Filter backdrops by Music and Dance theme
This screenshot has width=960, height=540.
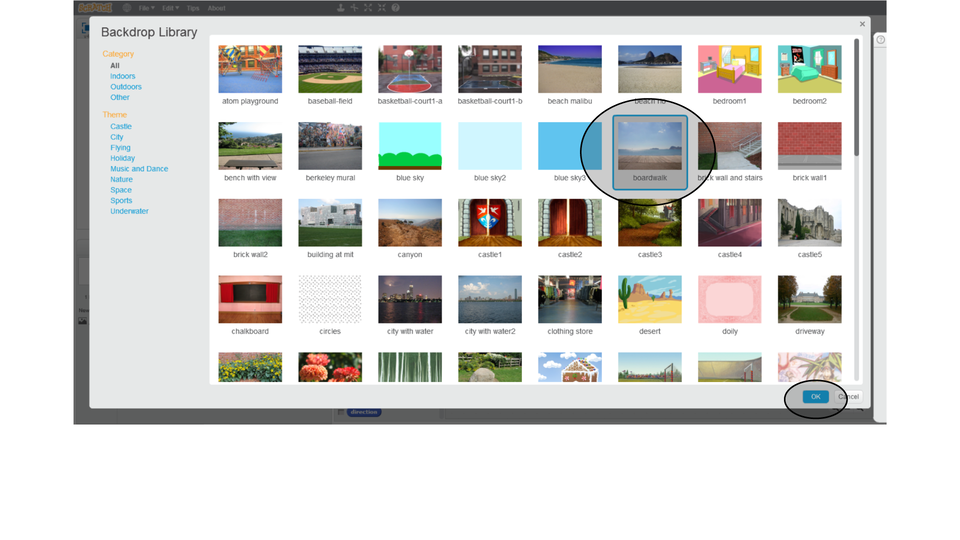tap(139, 169)
